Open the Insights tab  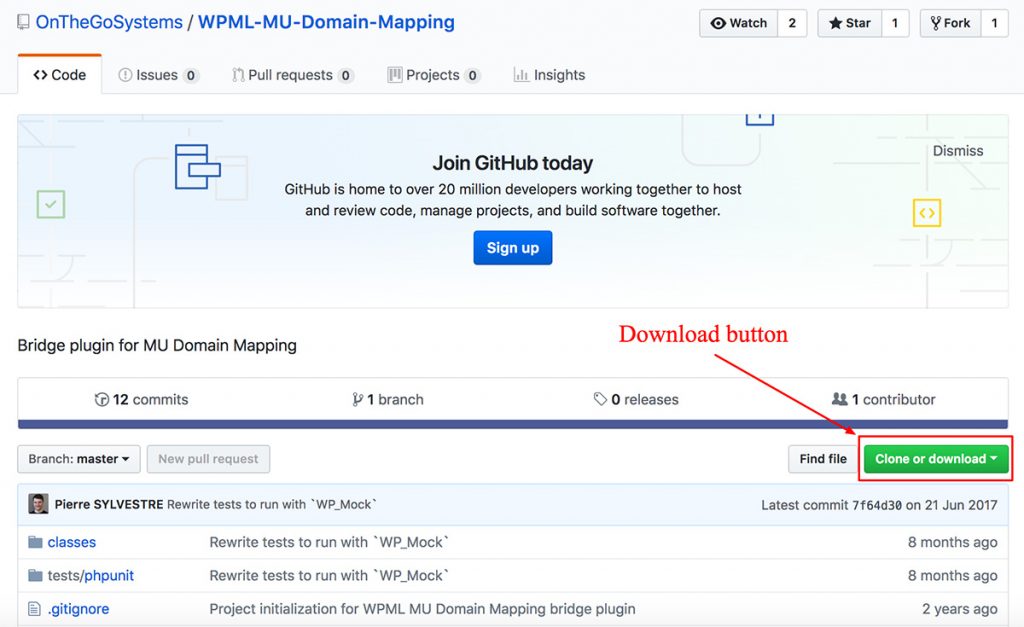click(x=549, y=75)
